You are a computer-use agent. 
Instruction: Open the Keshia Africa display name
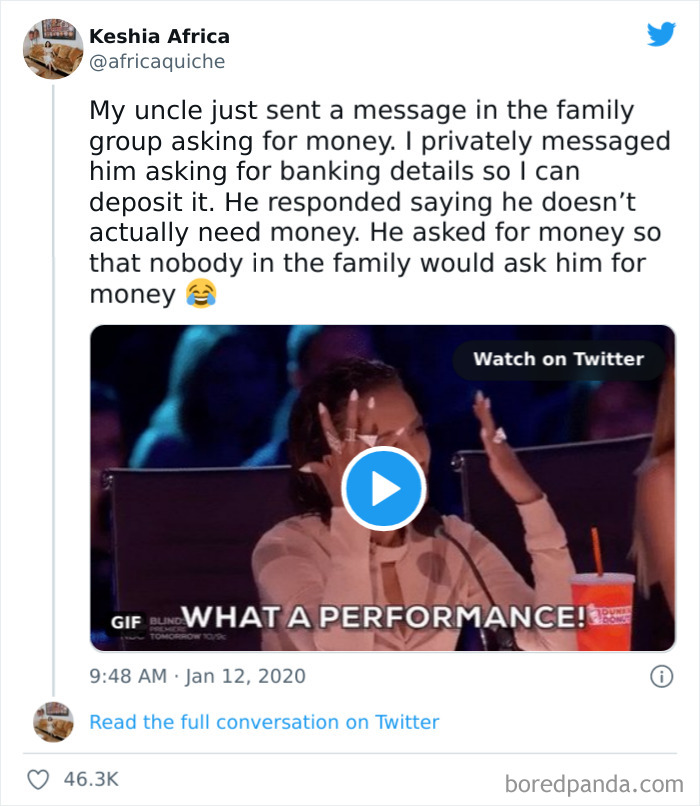(x=159, y=36)
